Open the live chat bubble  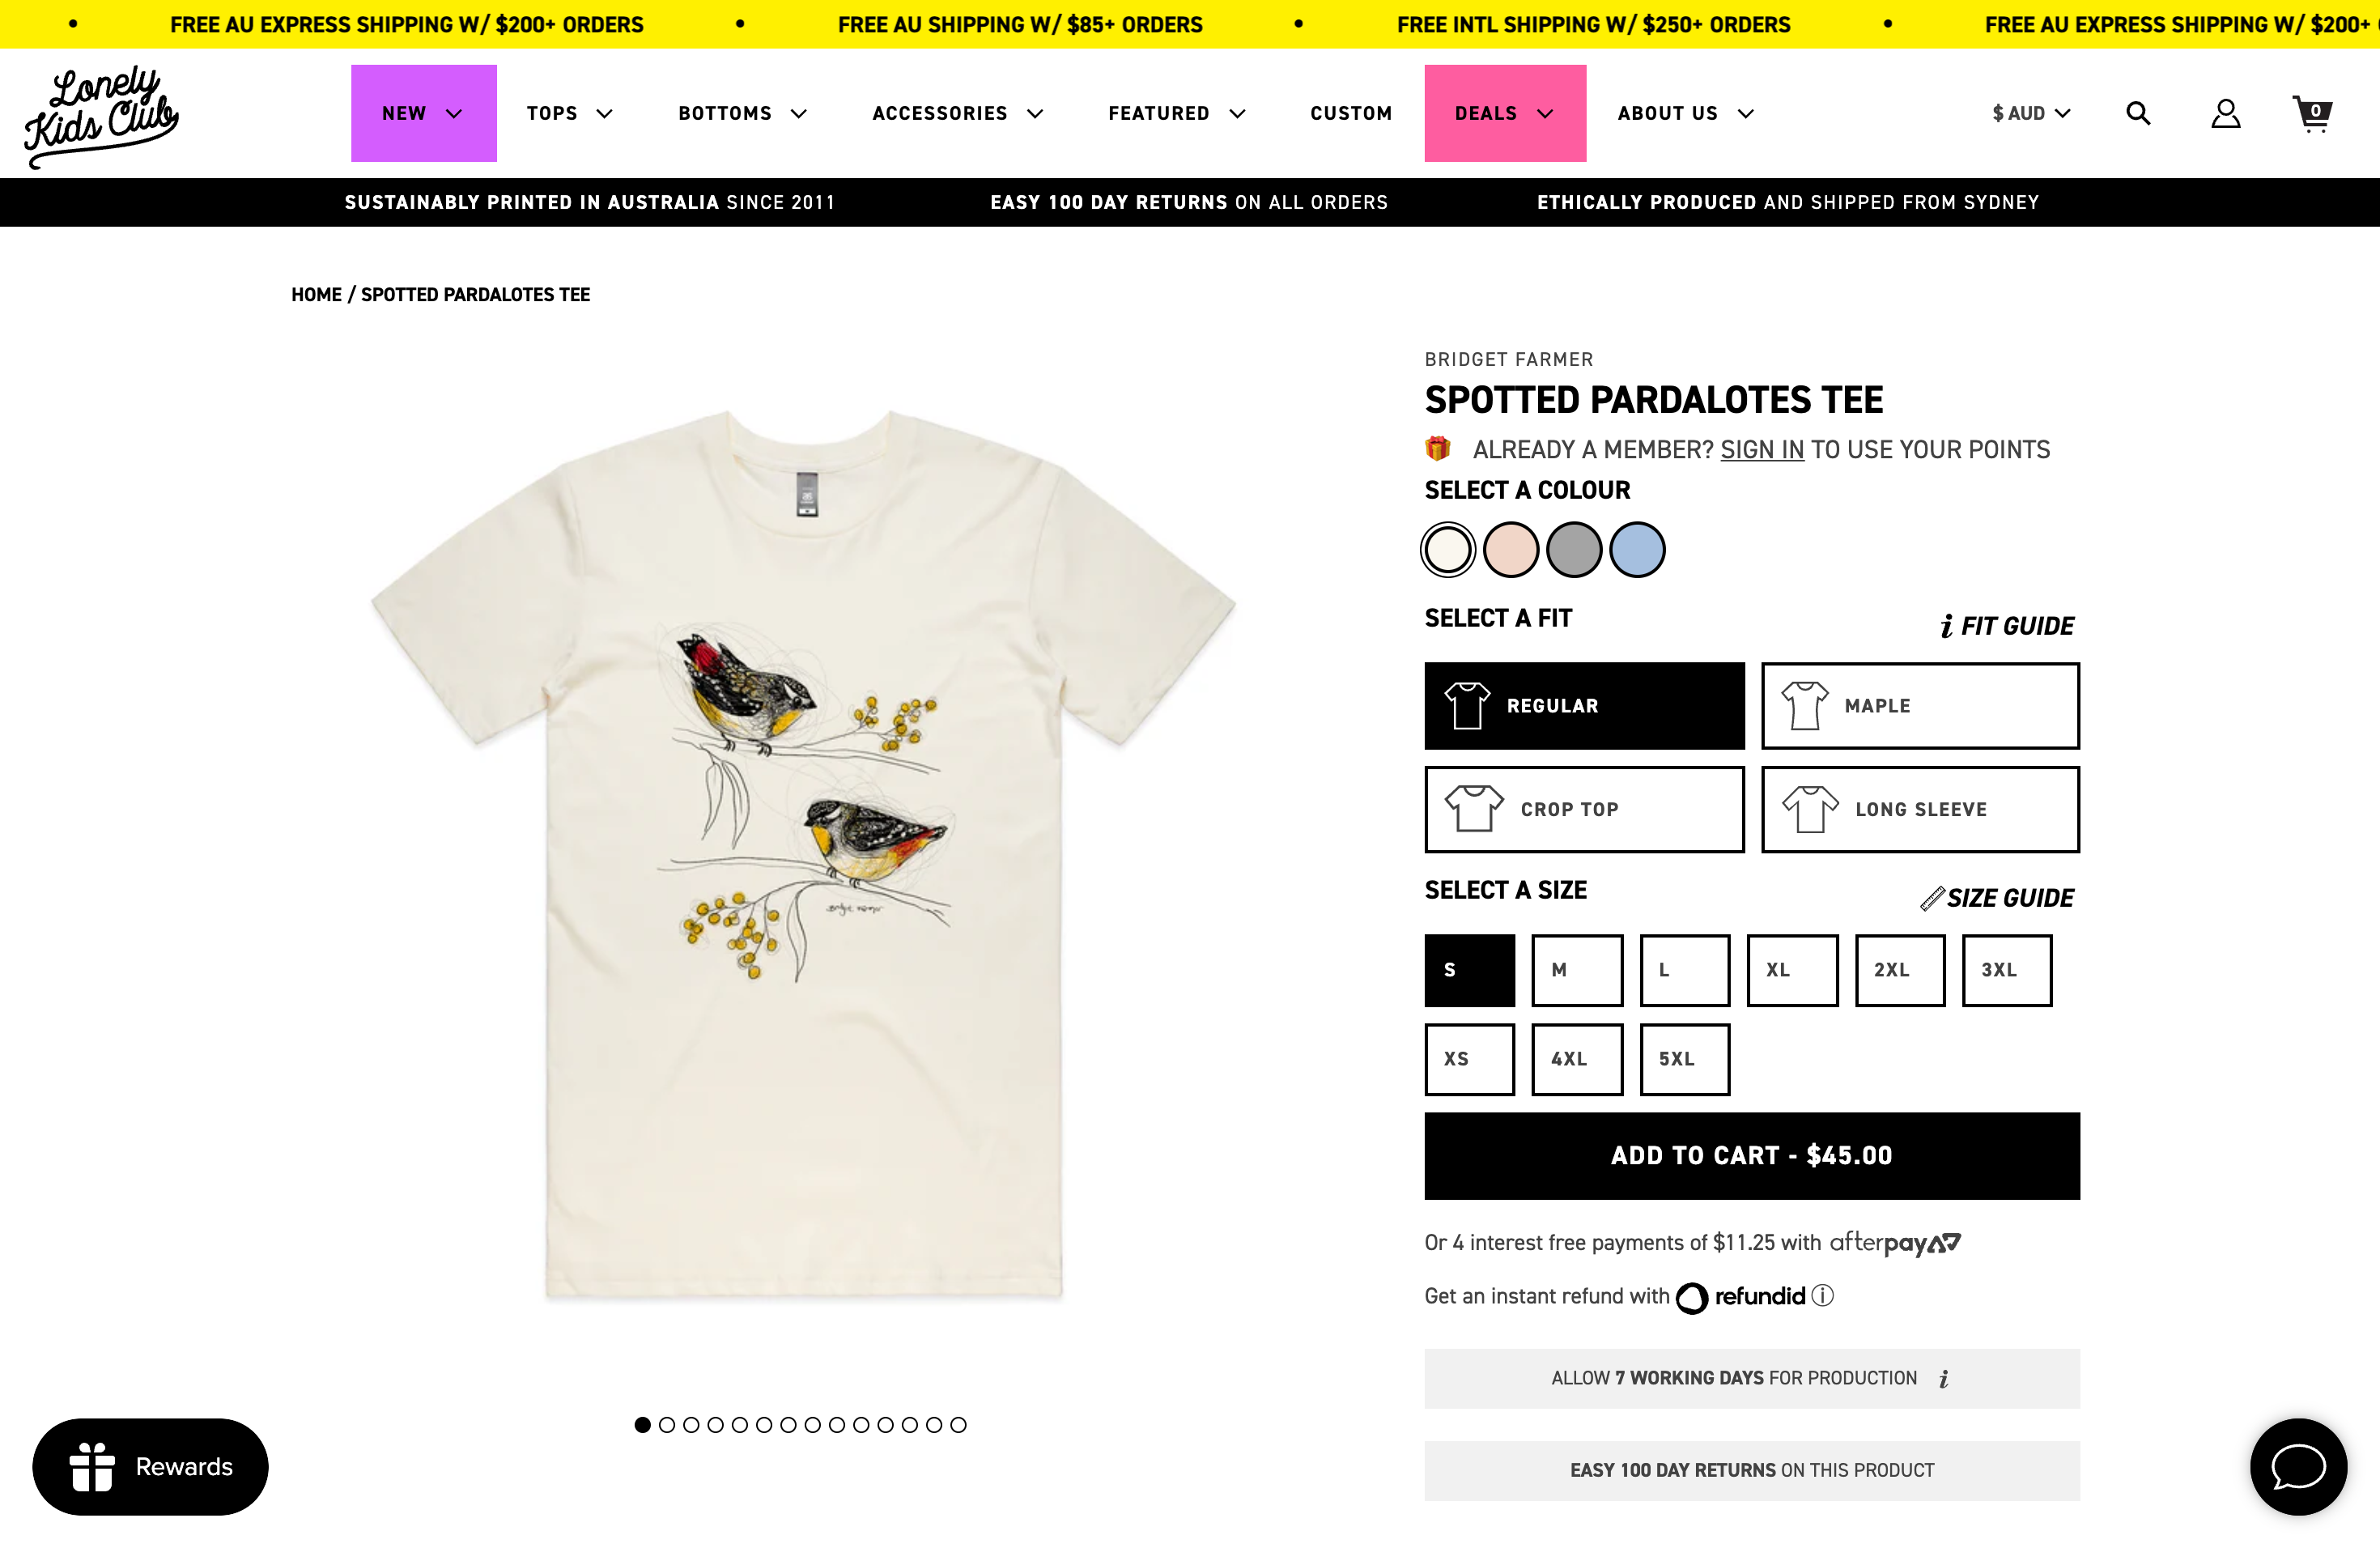click(2297, 1466)
